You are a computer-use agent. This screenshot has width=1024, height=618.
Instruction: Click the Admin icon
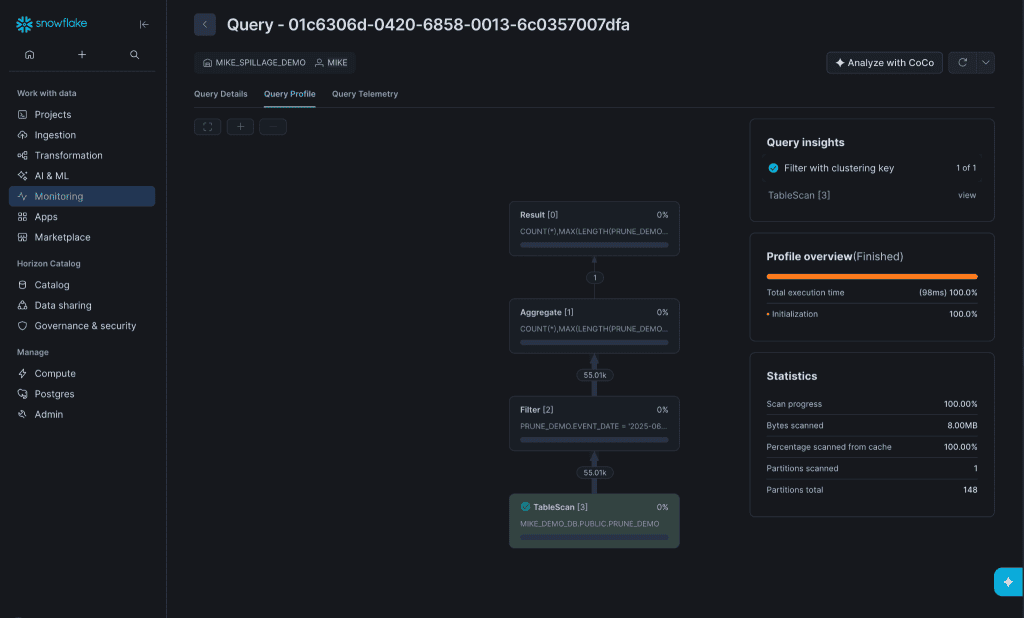click(22, 414)
